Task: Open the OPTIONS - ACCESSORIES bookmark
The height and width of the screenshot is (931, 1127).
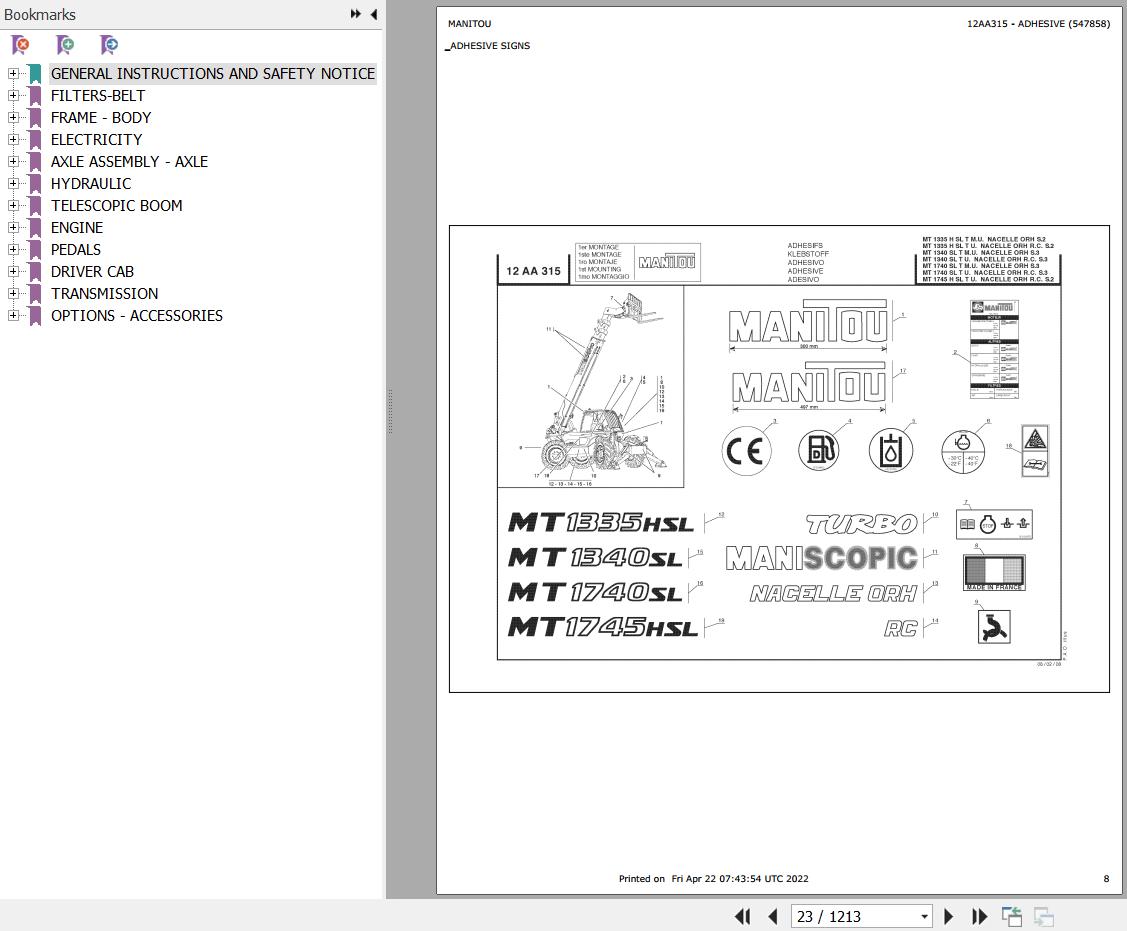Action: (x=136, y=315)
